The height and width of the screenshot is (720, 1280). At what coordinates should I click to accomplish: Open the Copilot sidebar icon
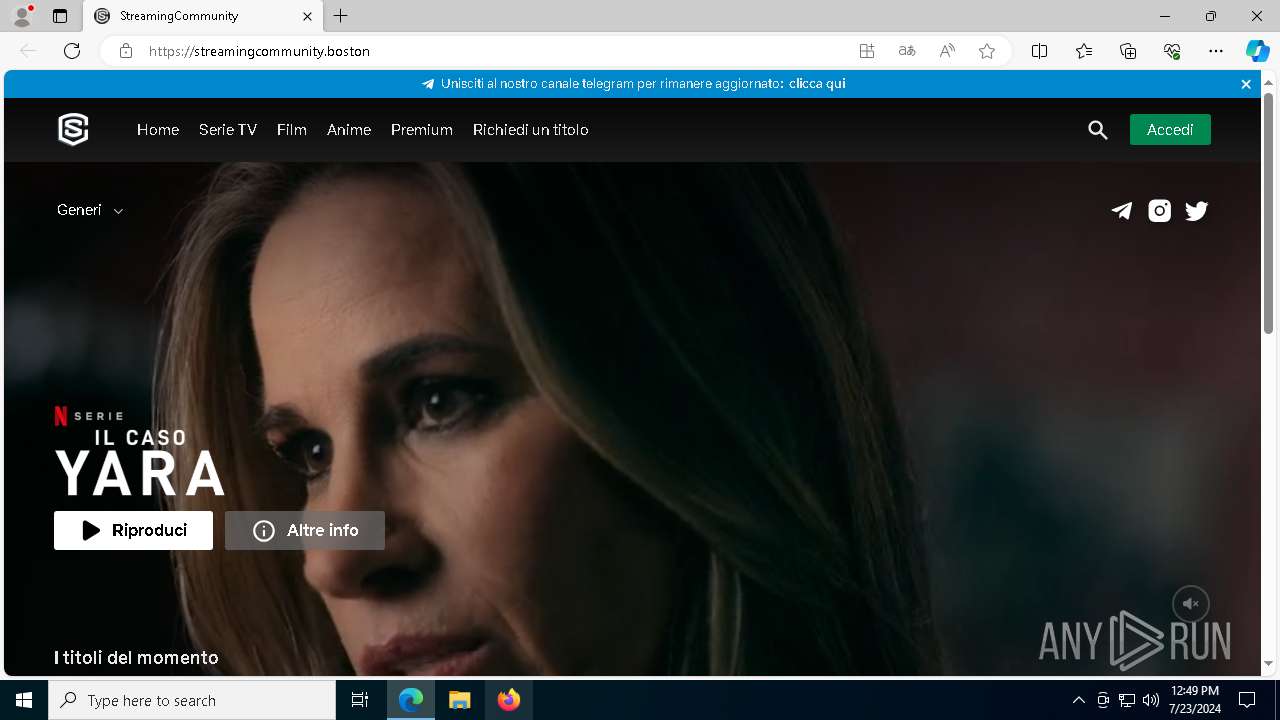pyautogui.click(x=1257, y=51)
